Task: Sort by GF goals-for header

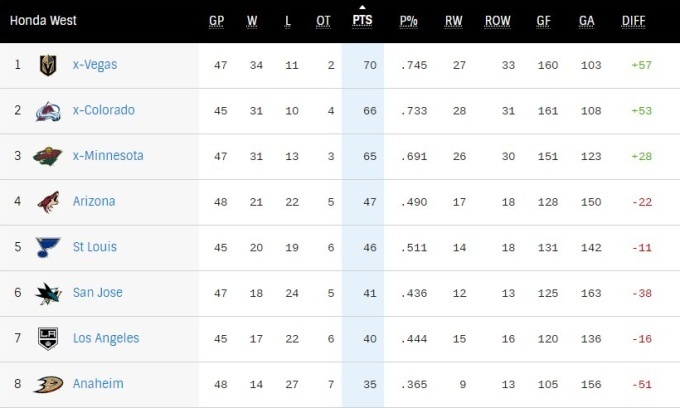Action: [543, 21]
